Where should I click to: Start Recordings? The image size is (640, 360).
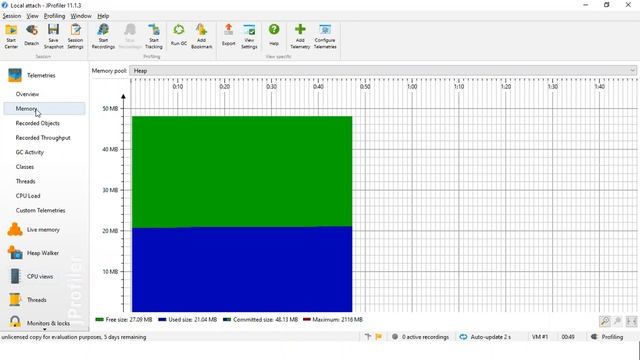[103, 36]
